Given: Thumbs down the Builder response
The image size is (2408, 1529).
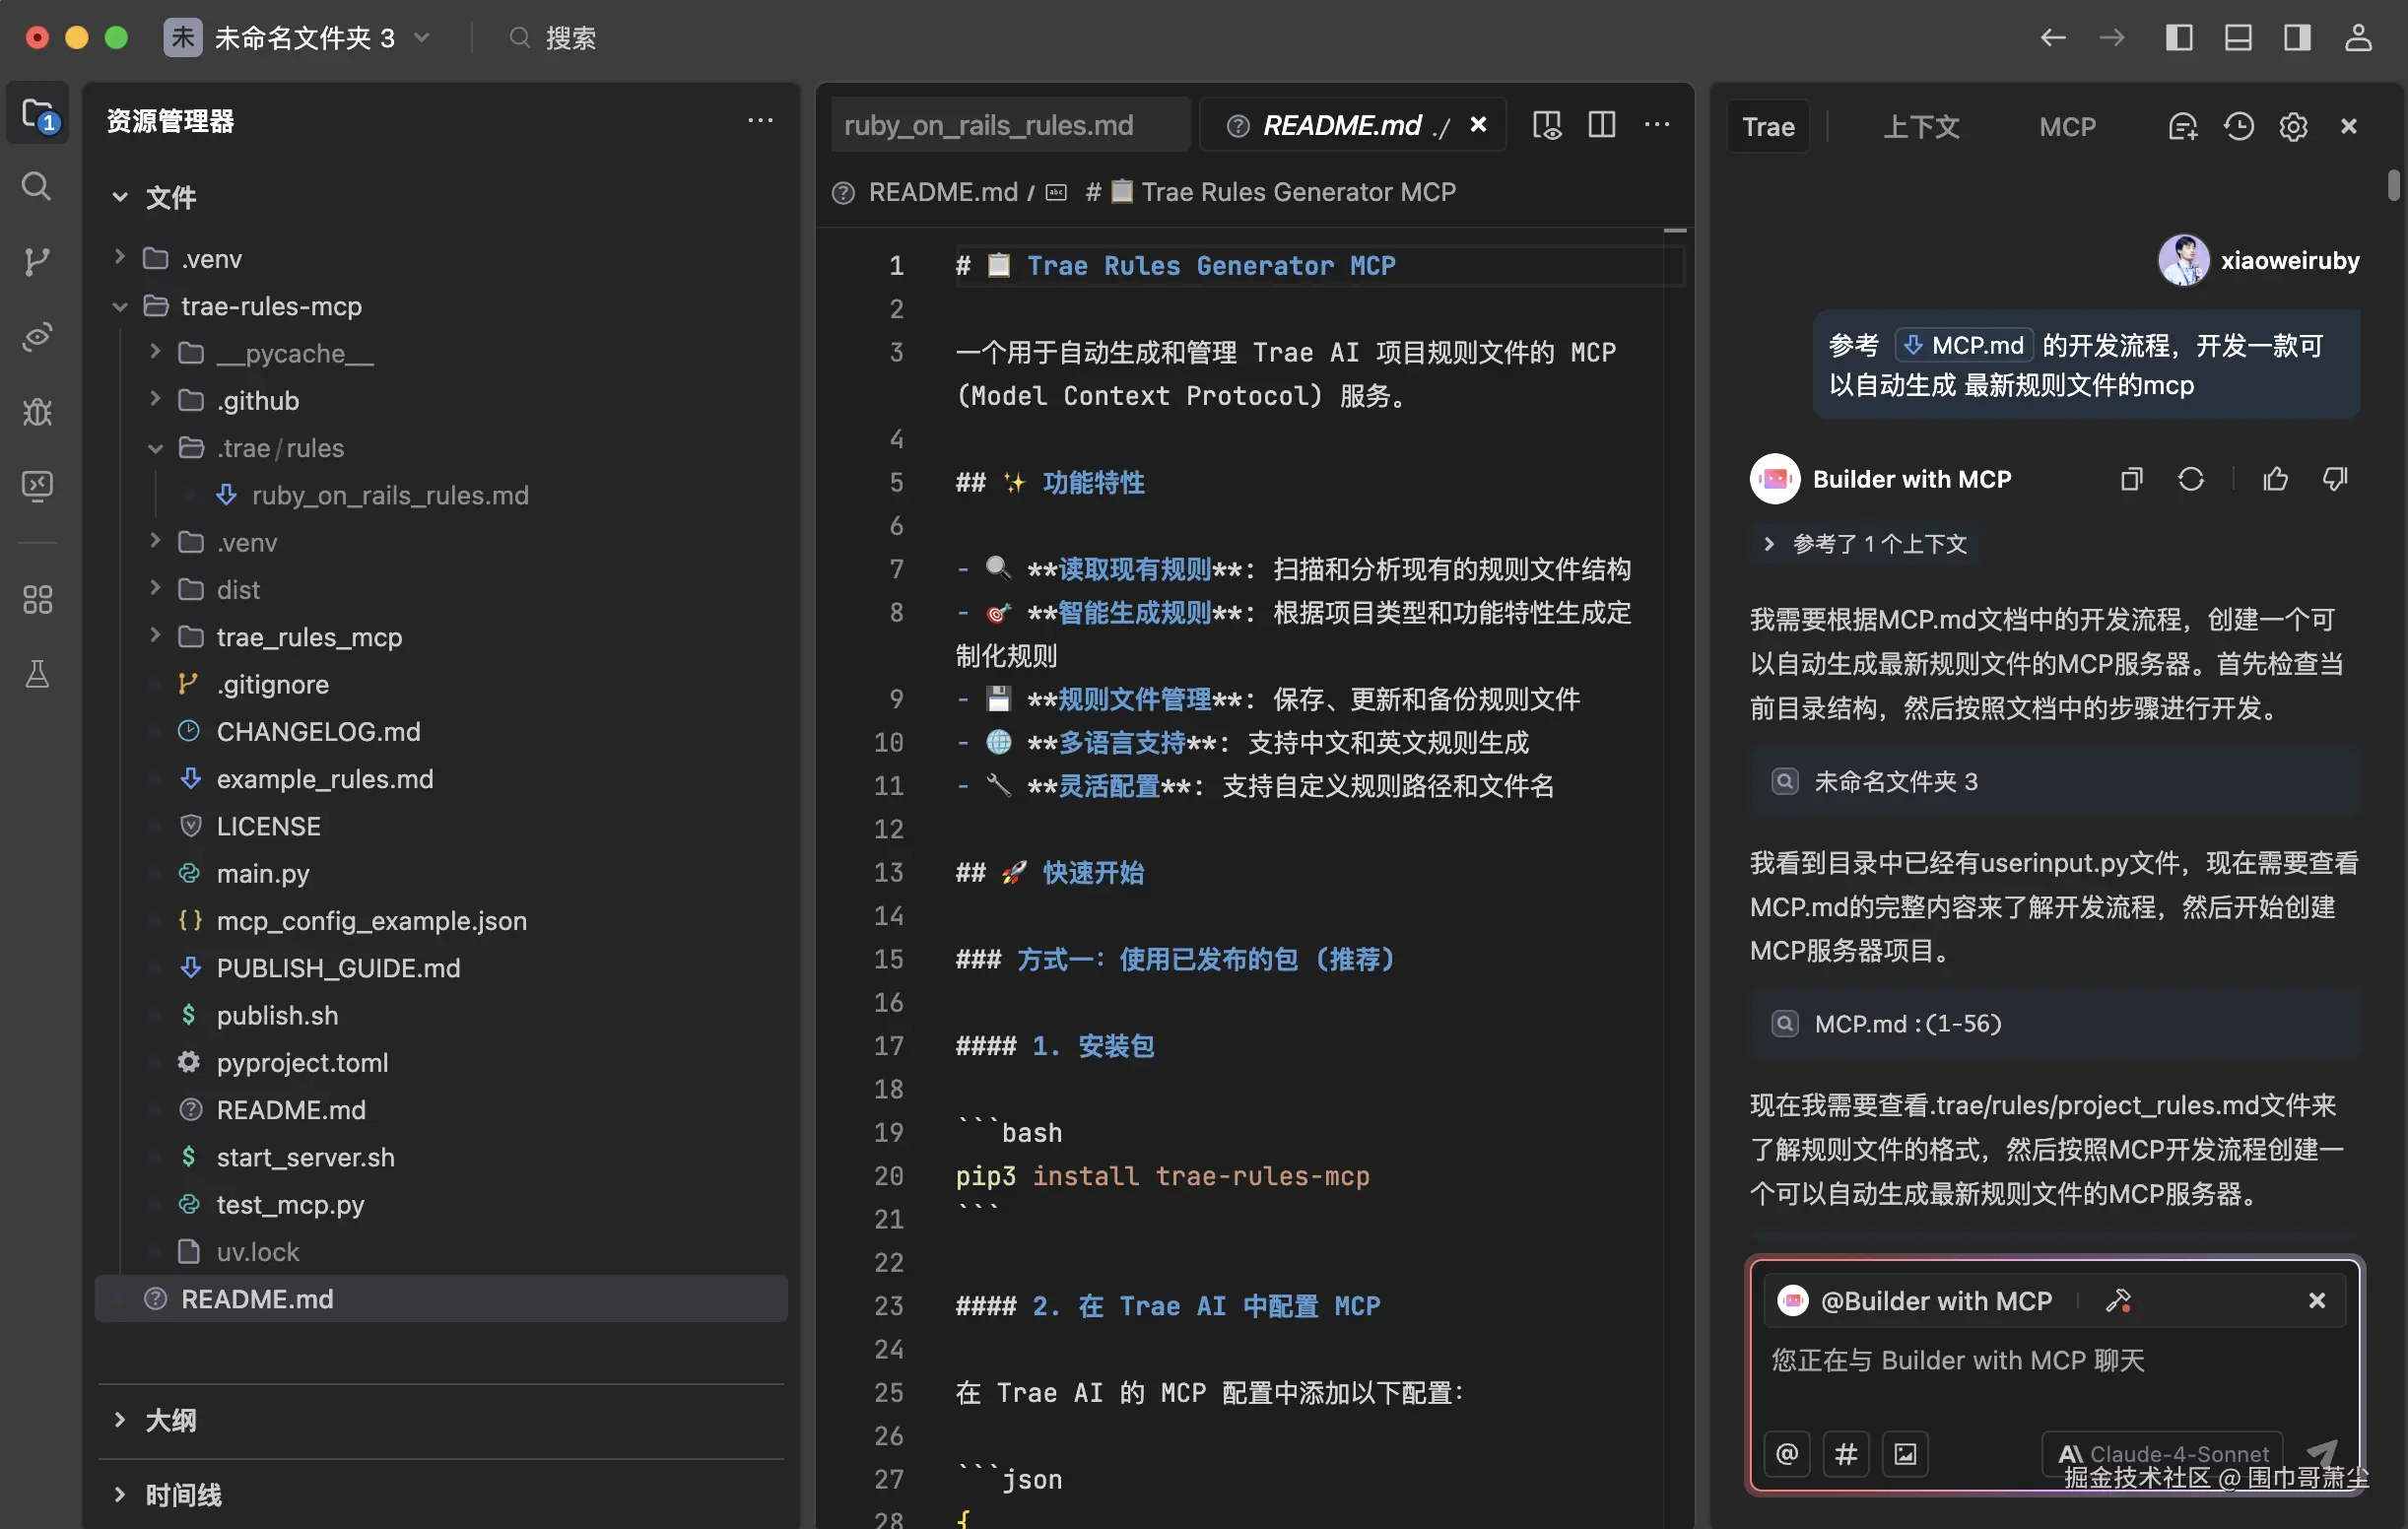Looking at the screenshot, I should (x=2335, y=479).
